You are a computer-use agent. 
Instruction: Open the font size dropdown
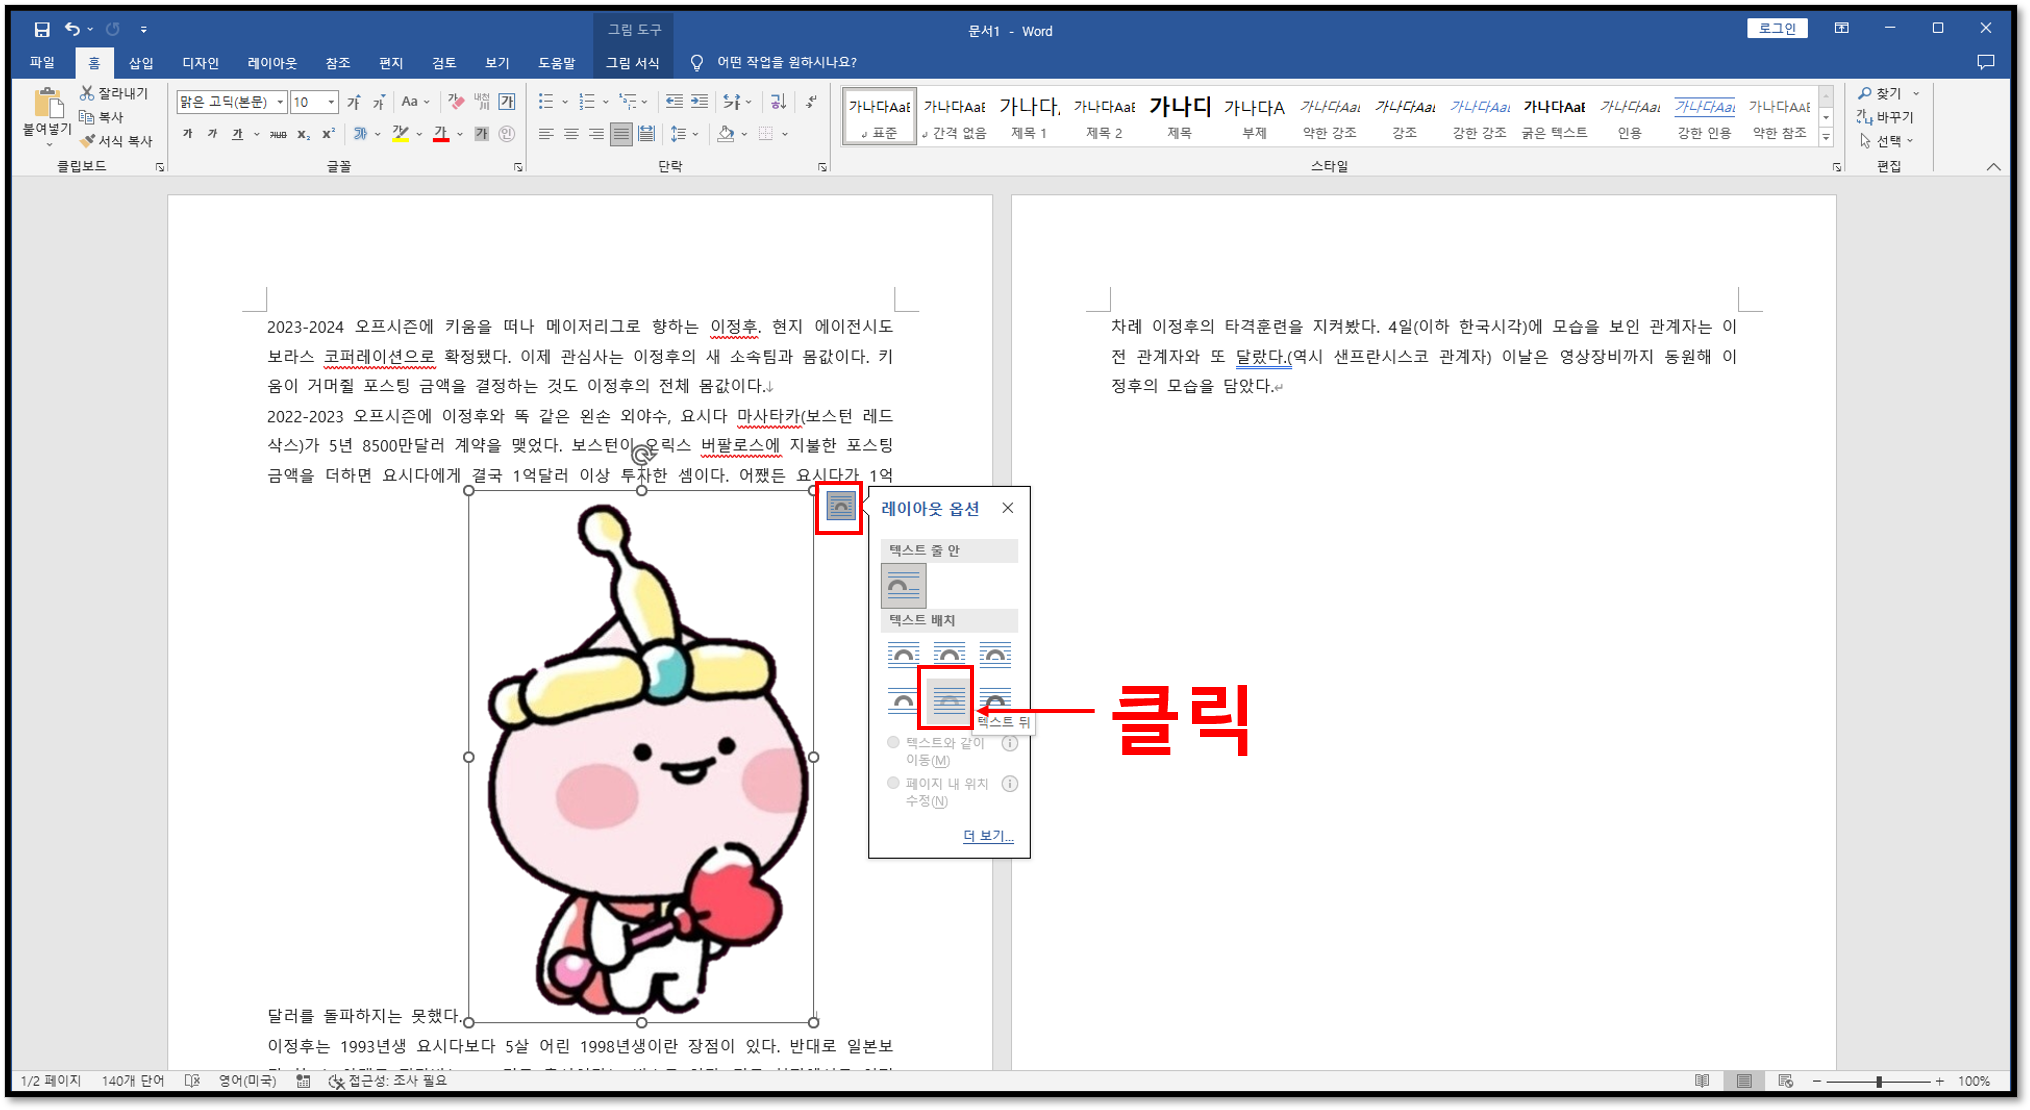point(331,102)
